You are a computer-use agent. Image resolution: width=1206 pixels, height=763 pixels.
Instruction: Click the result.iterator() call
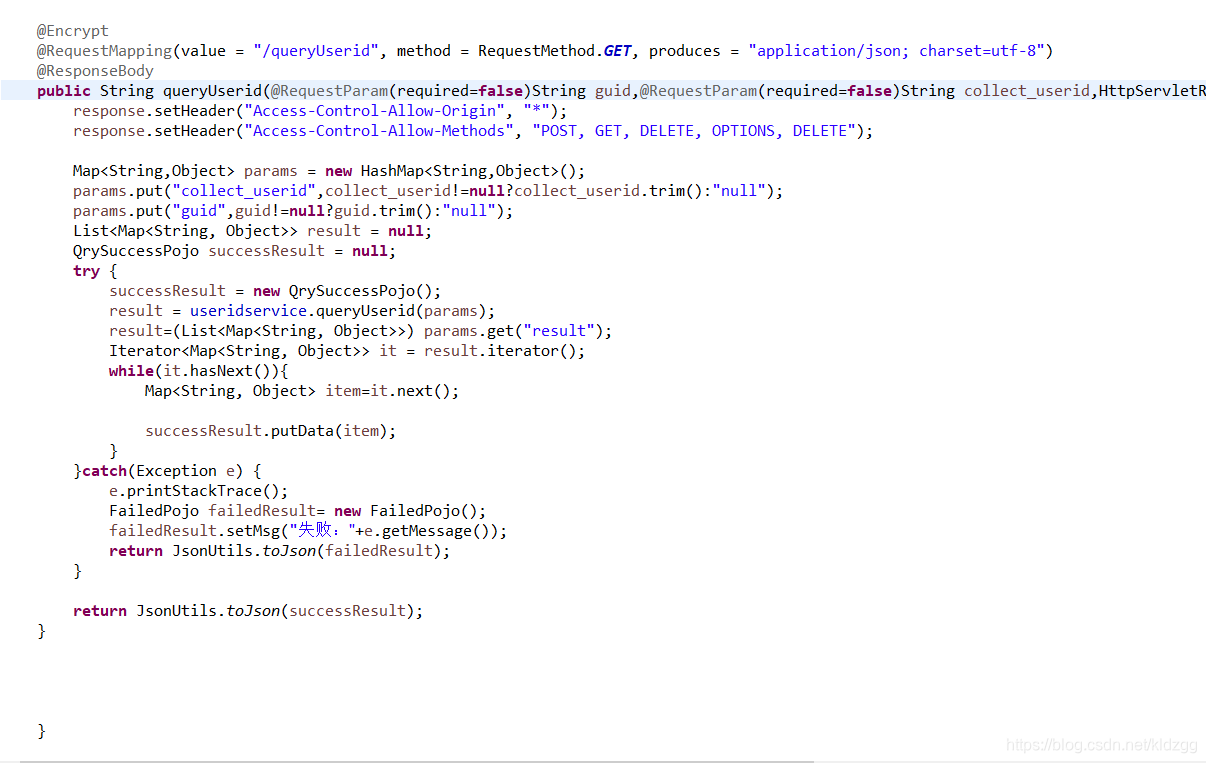(x=500, y=351)
